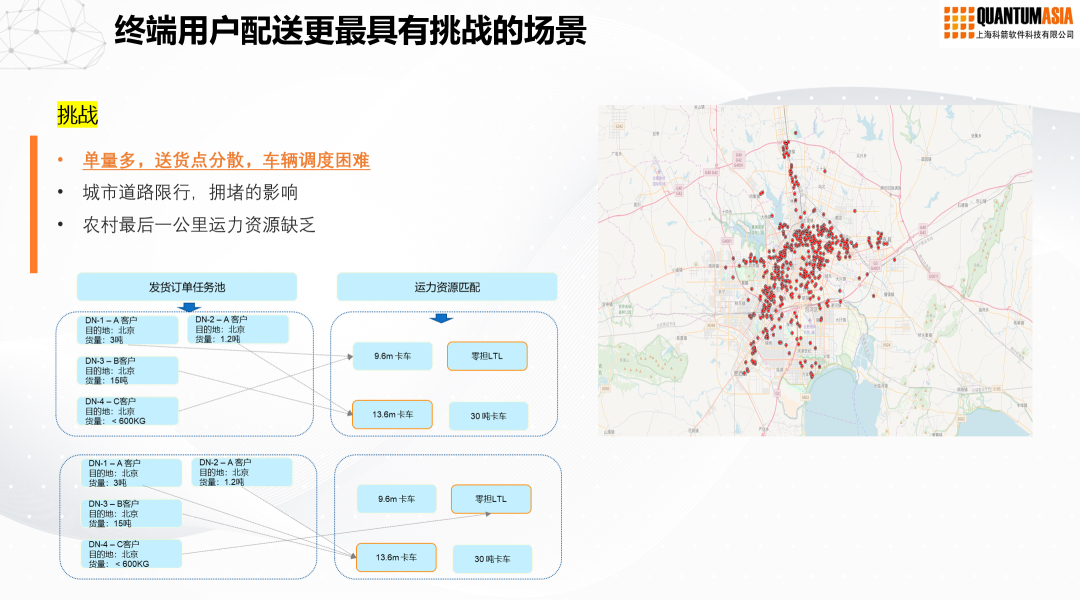This screenshot has width=1080, height=608.
Task: Click the QUANTUMASIA logo wordmark
Action: 1024,17
